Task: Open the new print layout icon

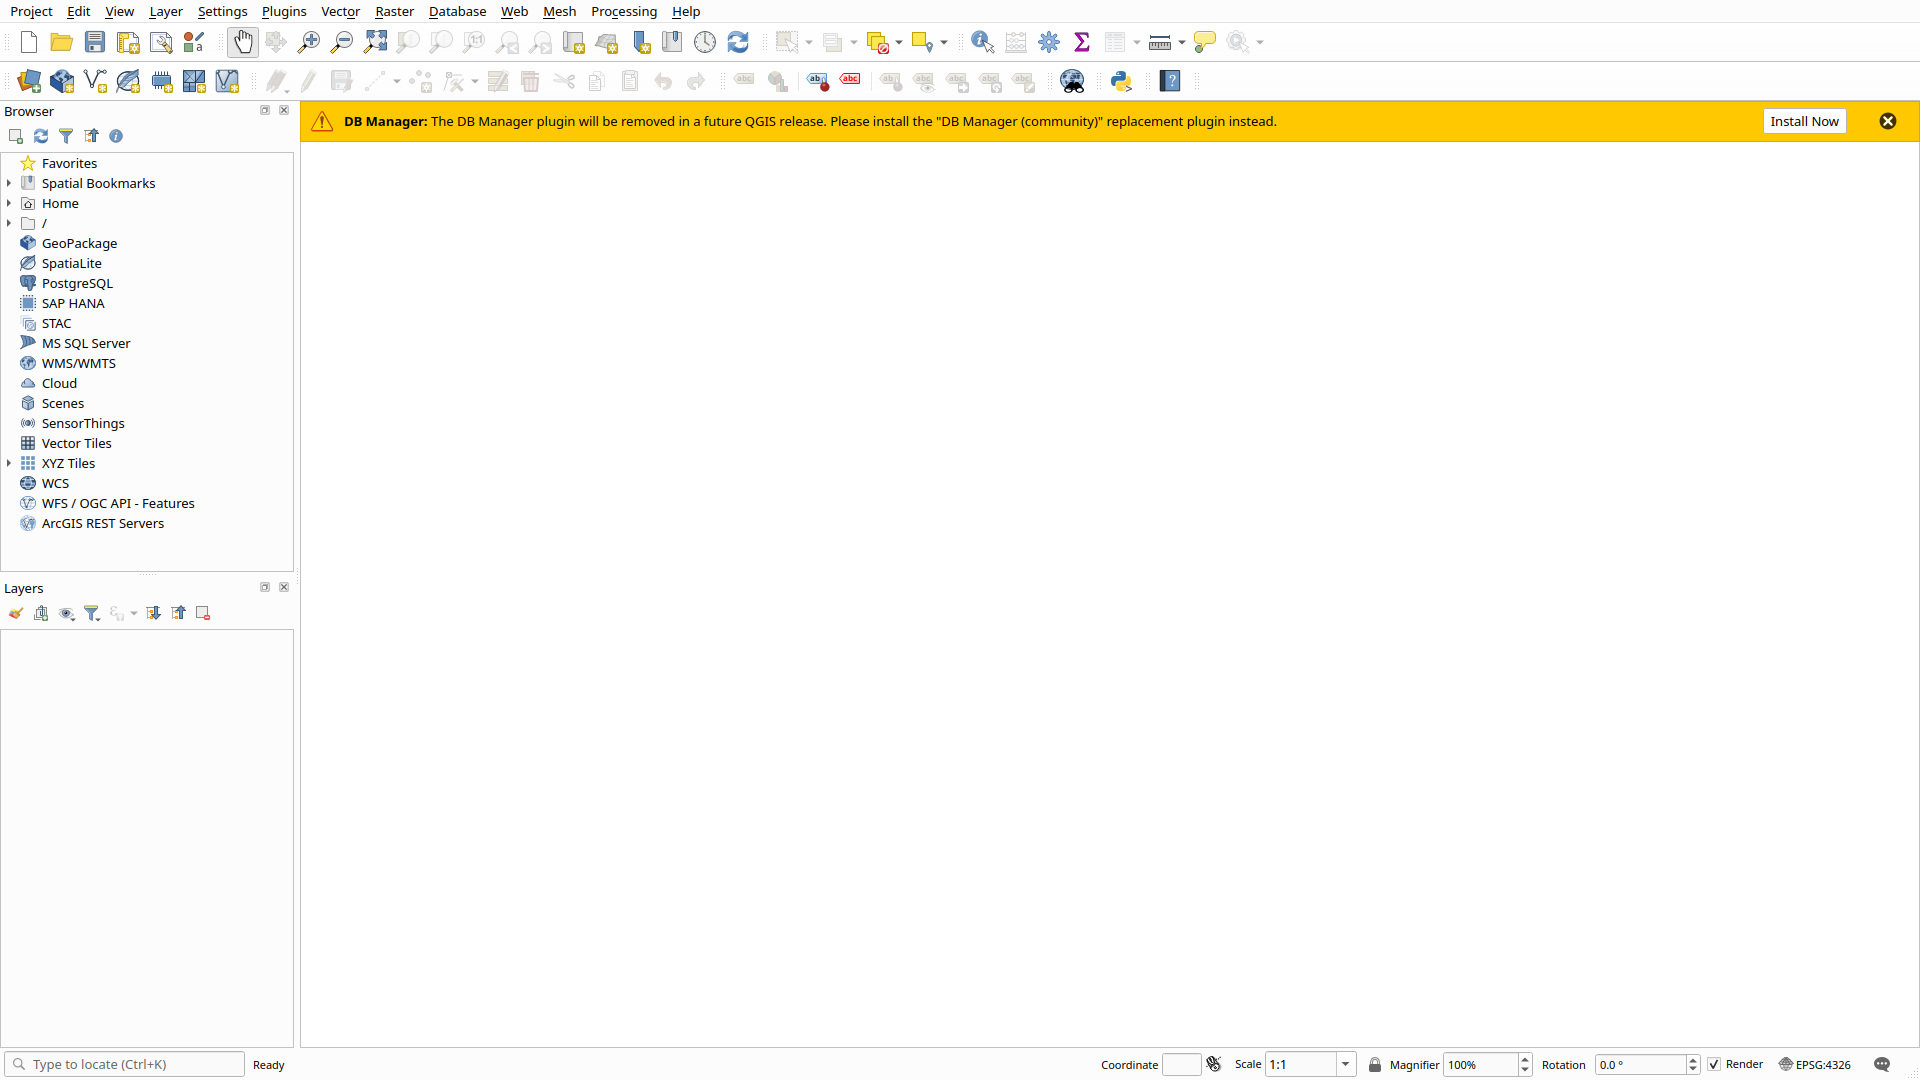Action: click(128, 42)
